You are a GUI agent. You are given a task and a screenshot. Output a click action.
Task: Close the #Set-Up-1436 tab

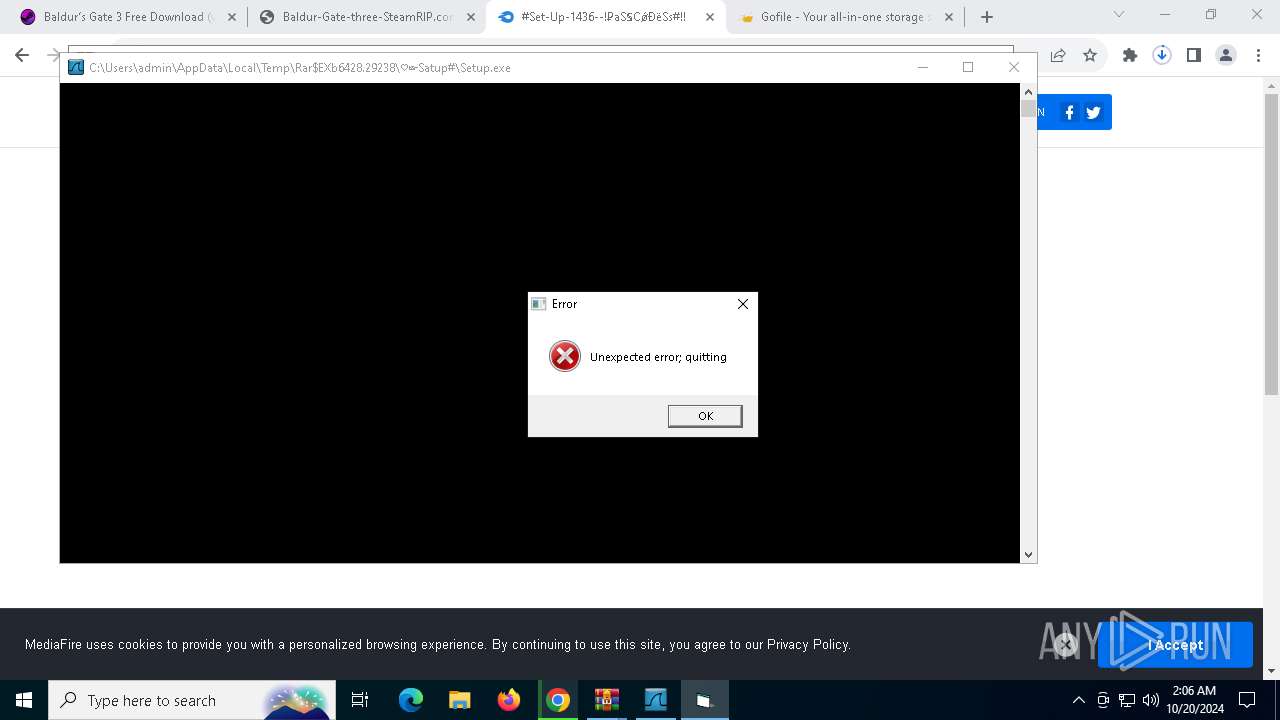point(710,17)
